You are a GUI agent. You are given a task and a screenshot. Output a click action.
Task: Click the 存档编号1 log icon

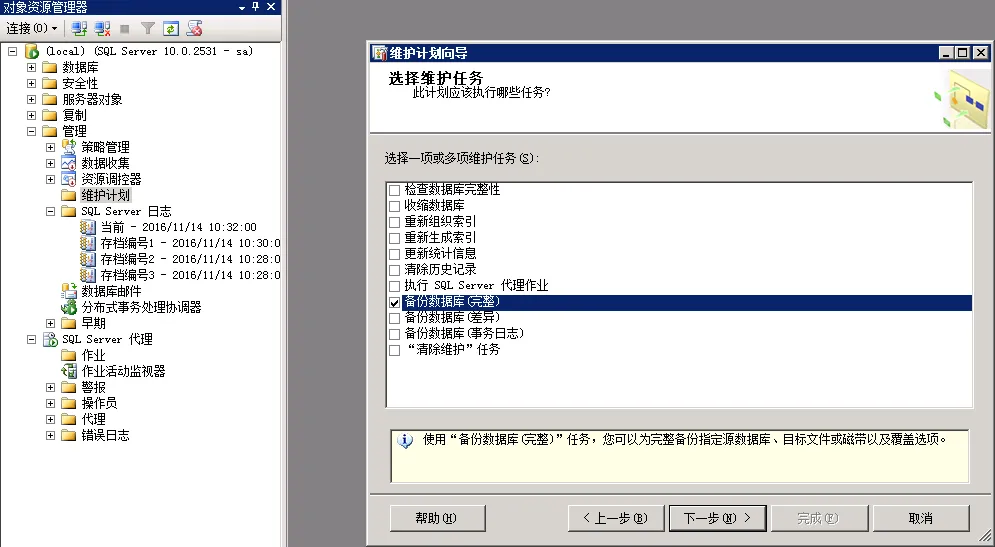tap(88, 243)
